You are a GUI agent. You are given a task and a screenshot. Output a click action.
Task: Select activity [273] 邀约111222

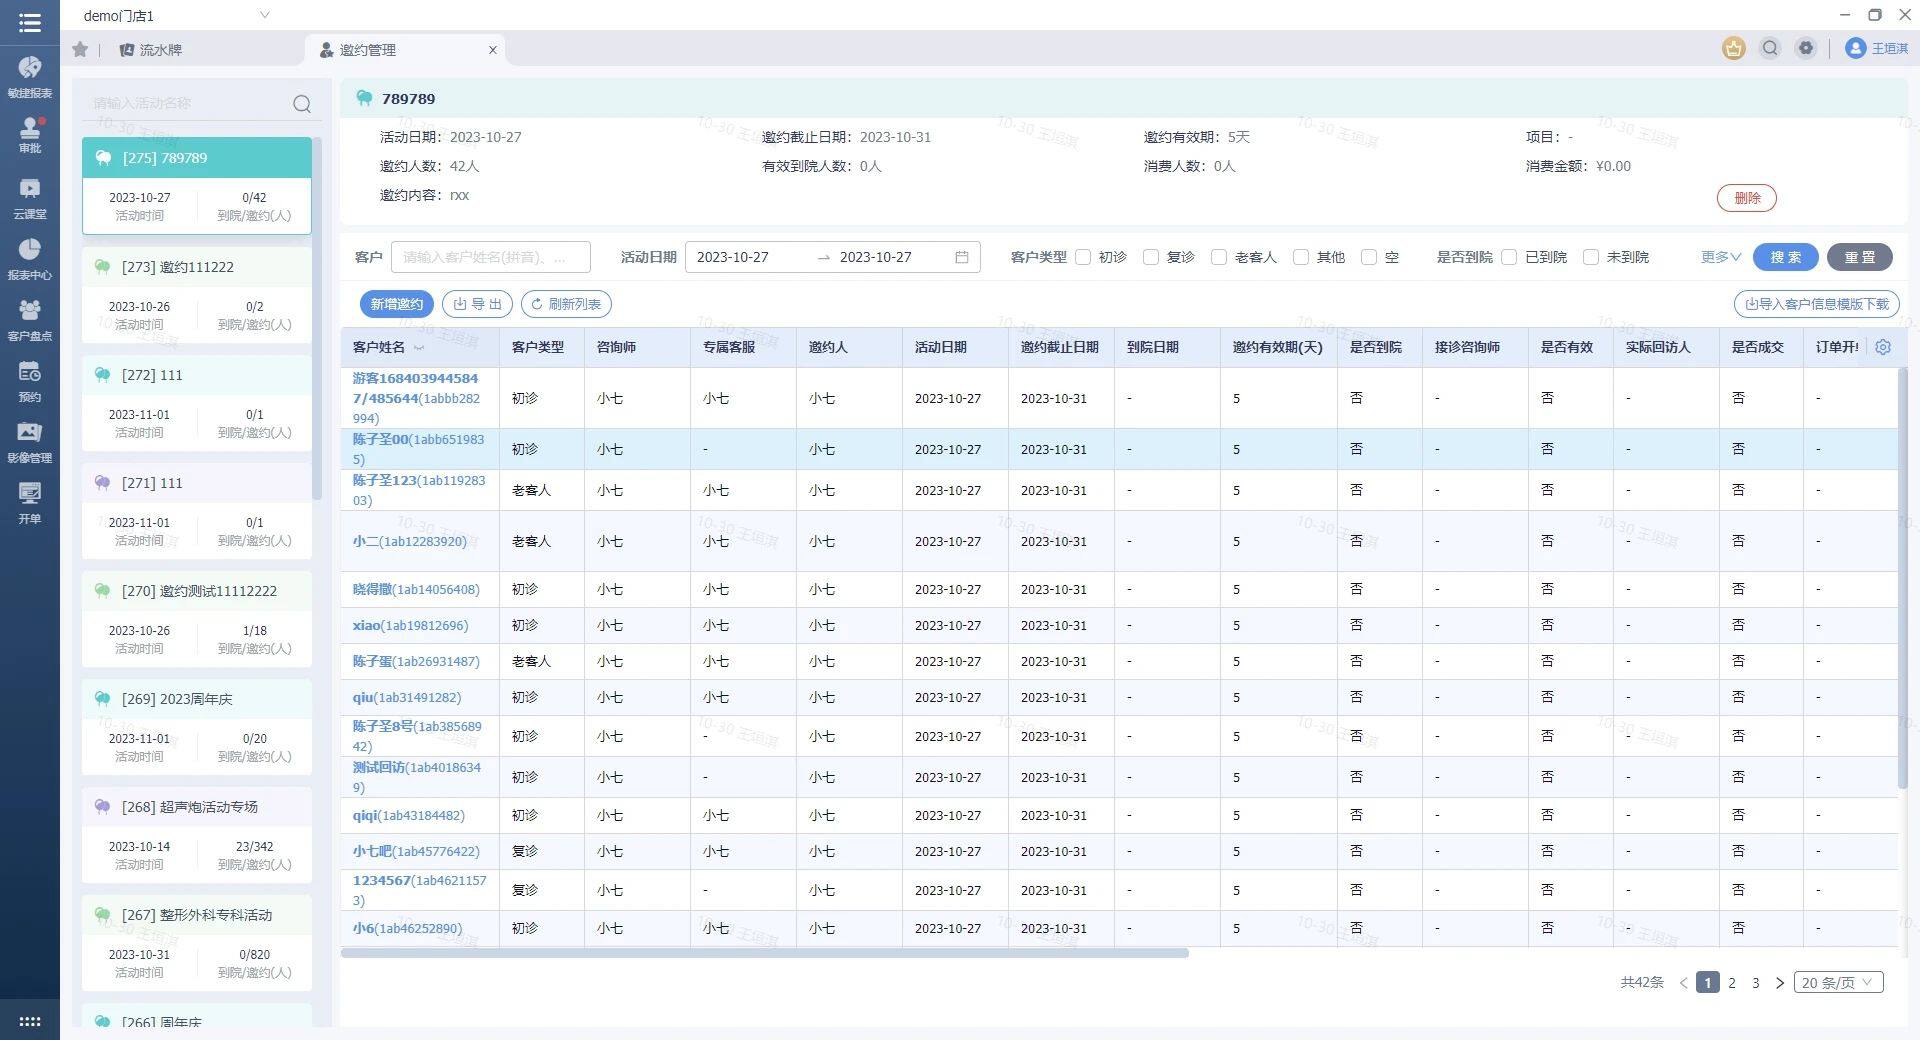(197, 294)
